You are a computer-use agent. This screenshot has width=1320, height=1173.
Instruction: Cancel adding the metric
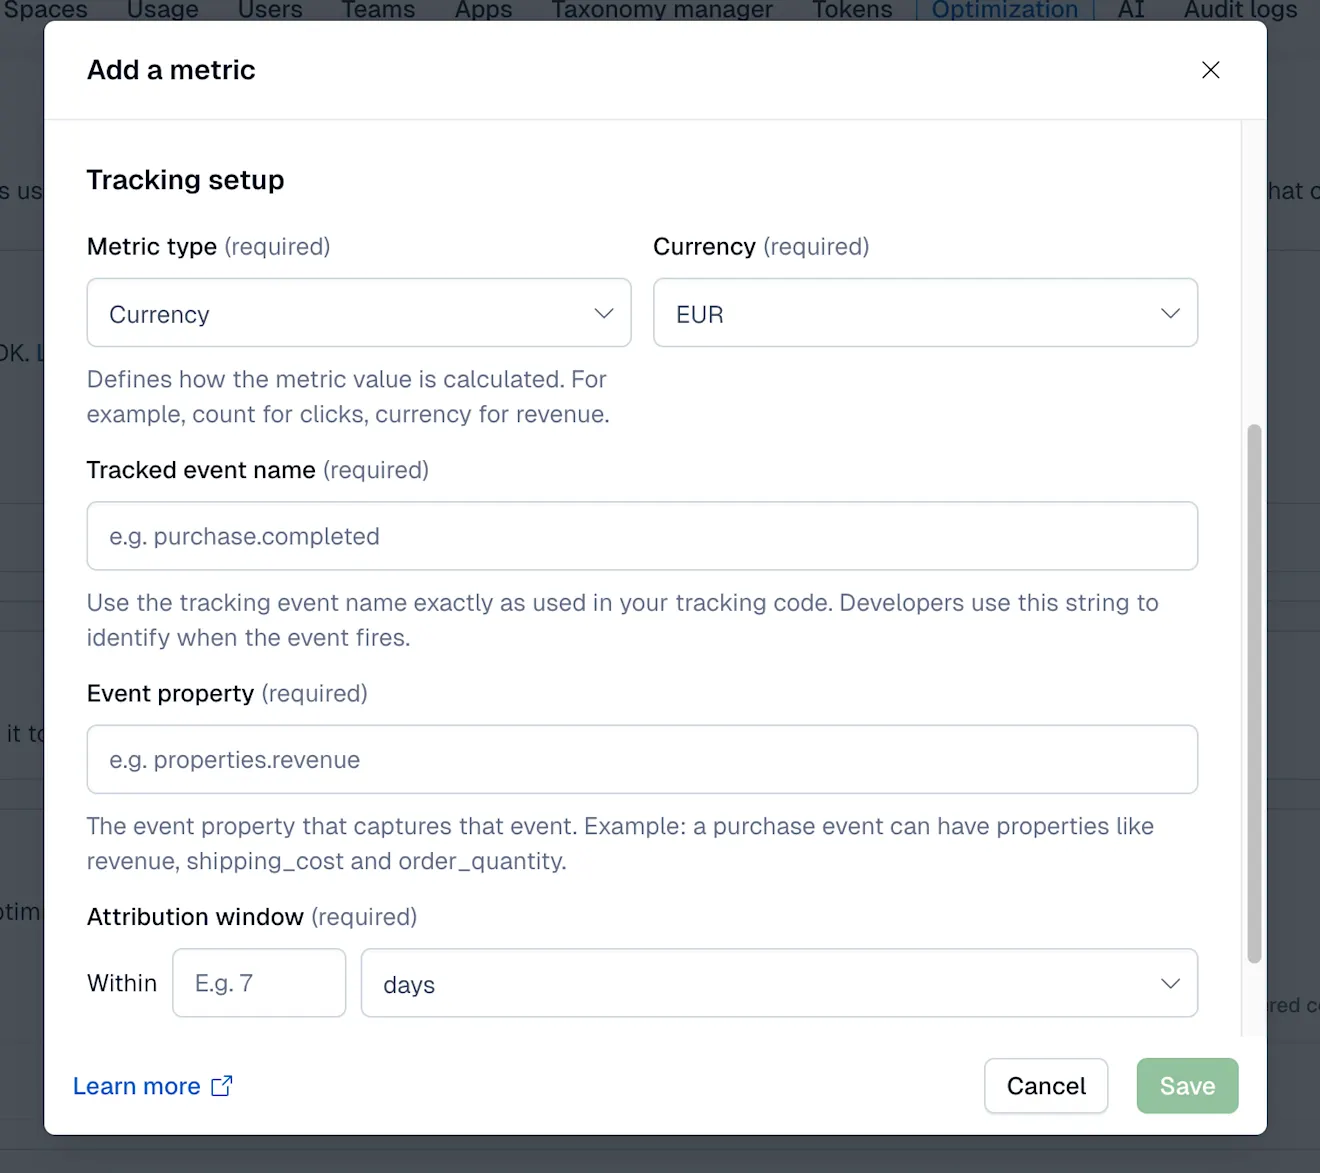tap(1045, 1085)
